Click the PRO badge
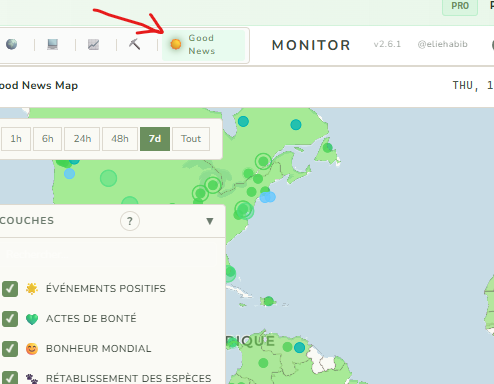 (x=460, y=6)
